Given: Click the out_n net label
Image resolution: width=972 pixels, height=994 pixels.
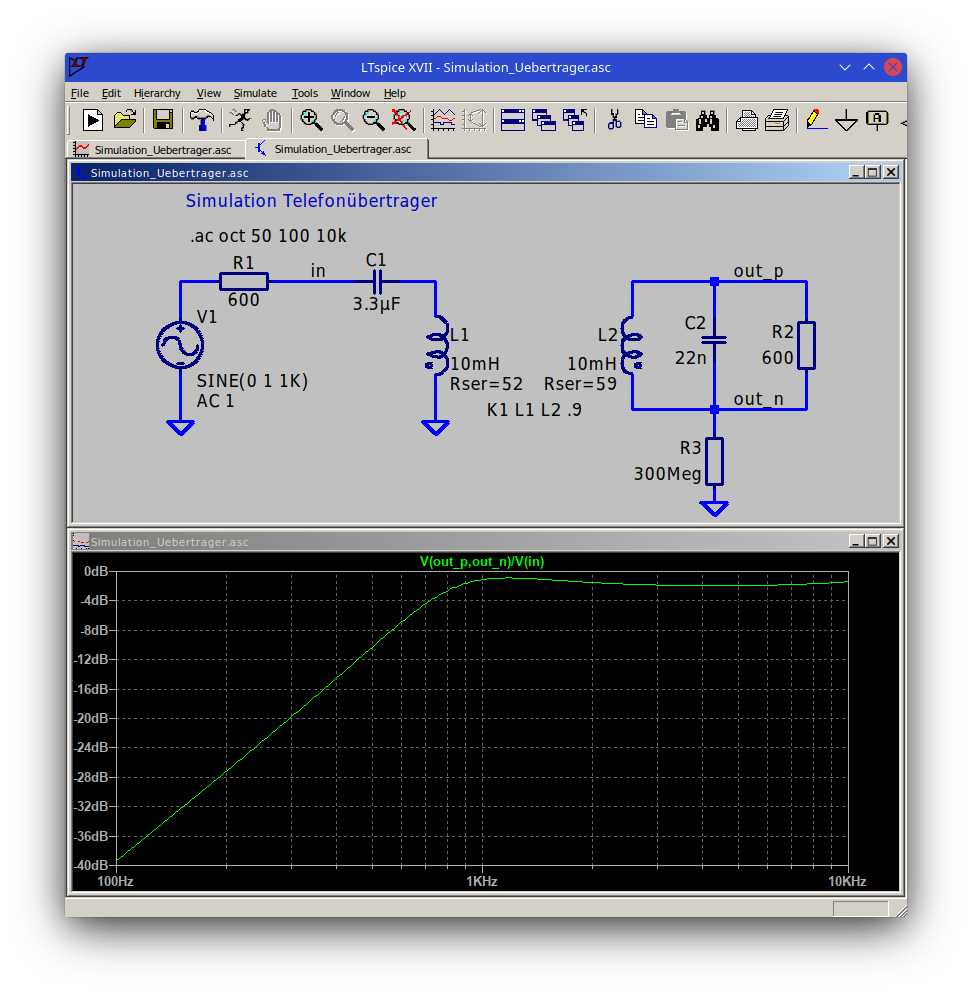Looking at the screenshot, I should (758, 399).
